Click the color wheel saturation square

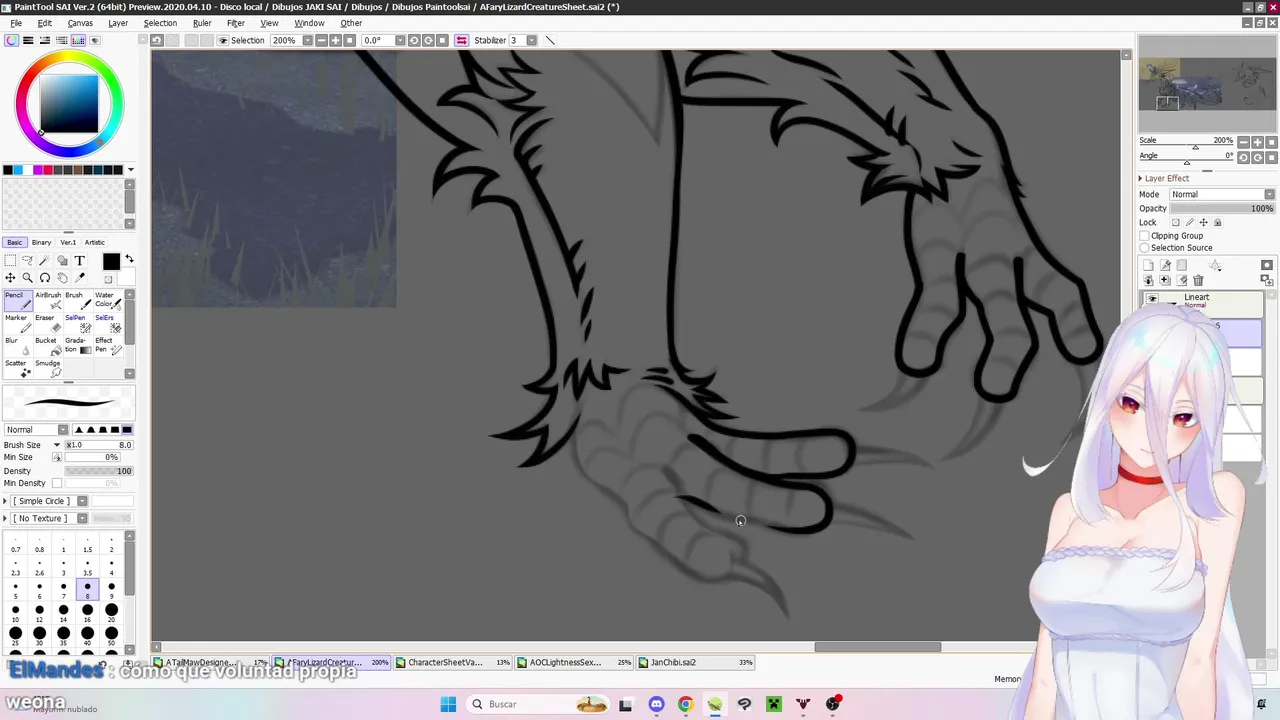[69, 103]
